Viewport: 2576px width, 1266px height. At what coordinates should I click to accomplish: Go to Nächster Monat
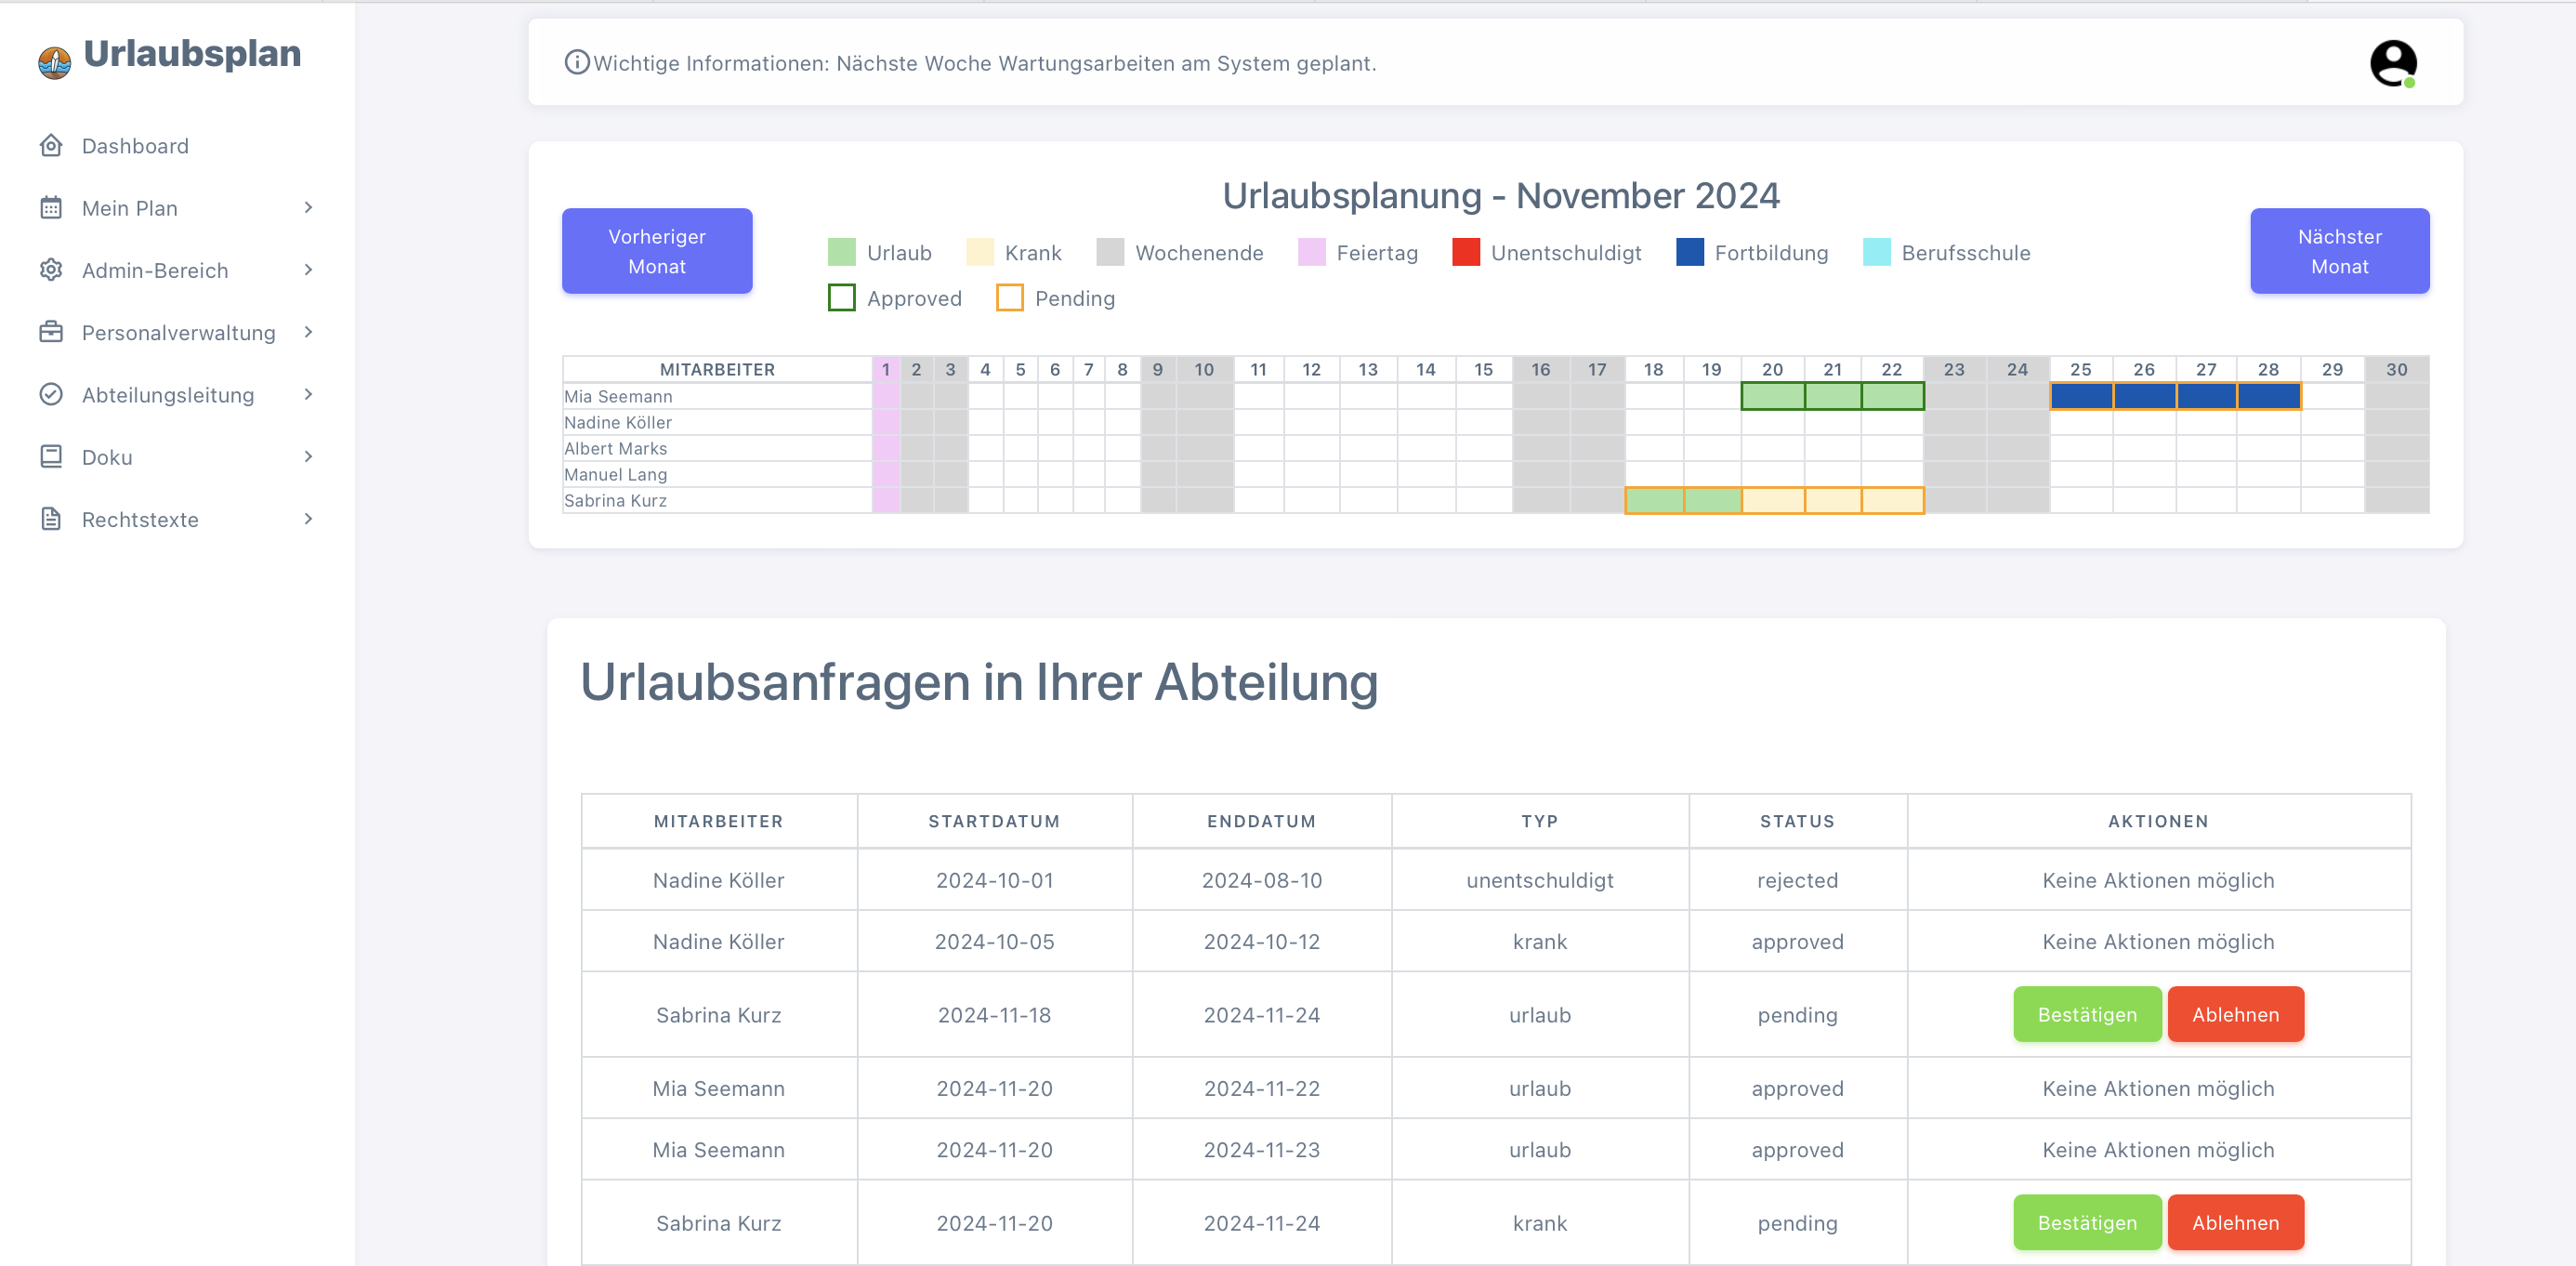pos(2339,251)
